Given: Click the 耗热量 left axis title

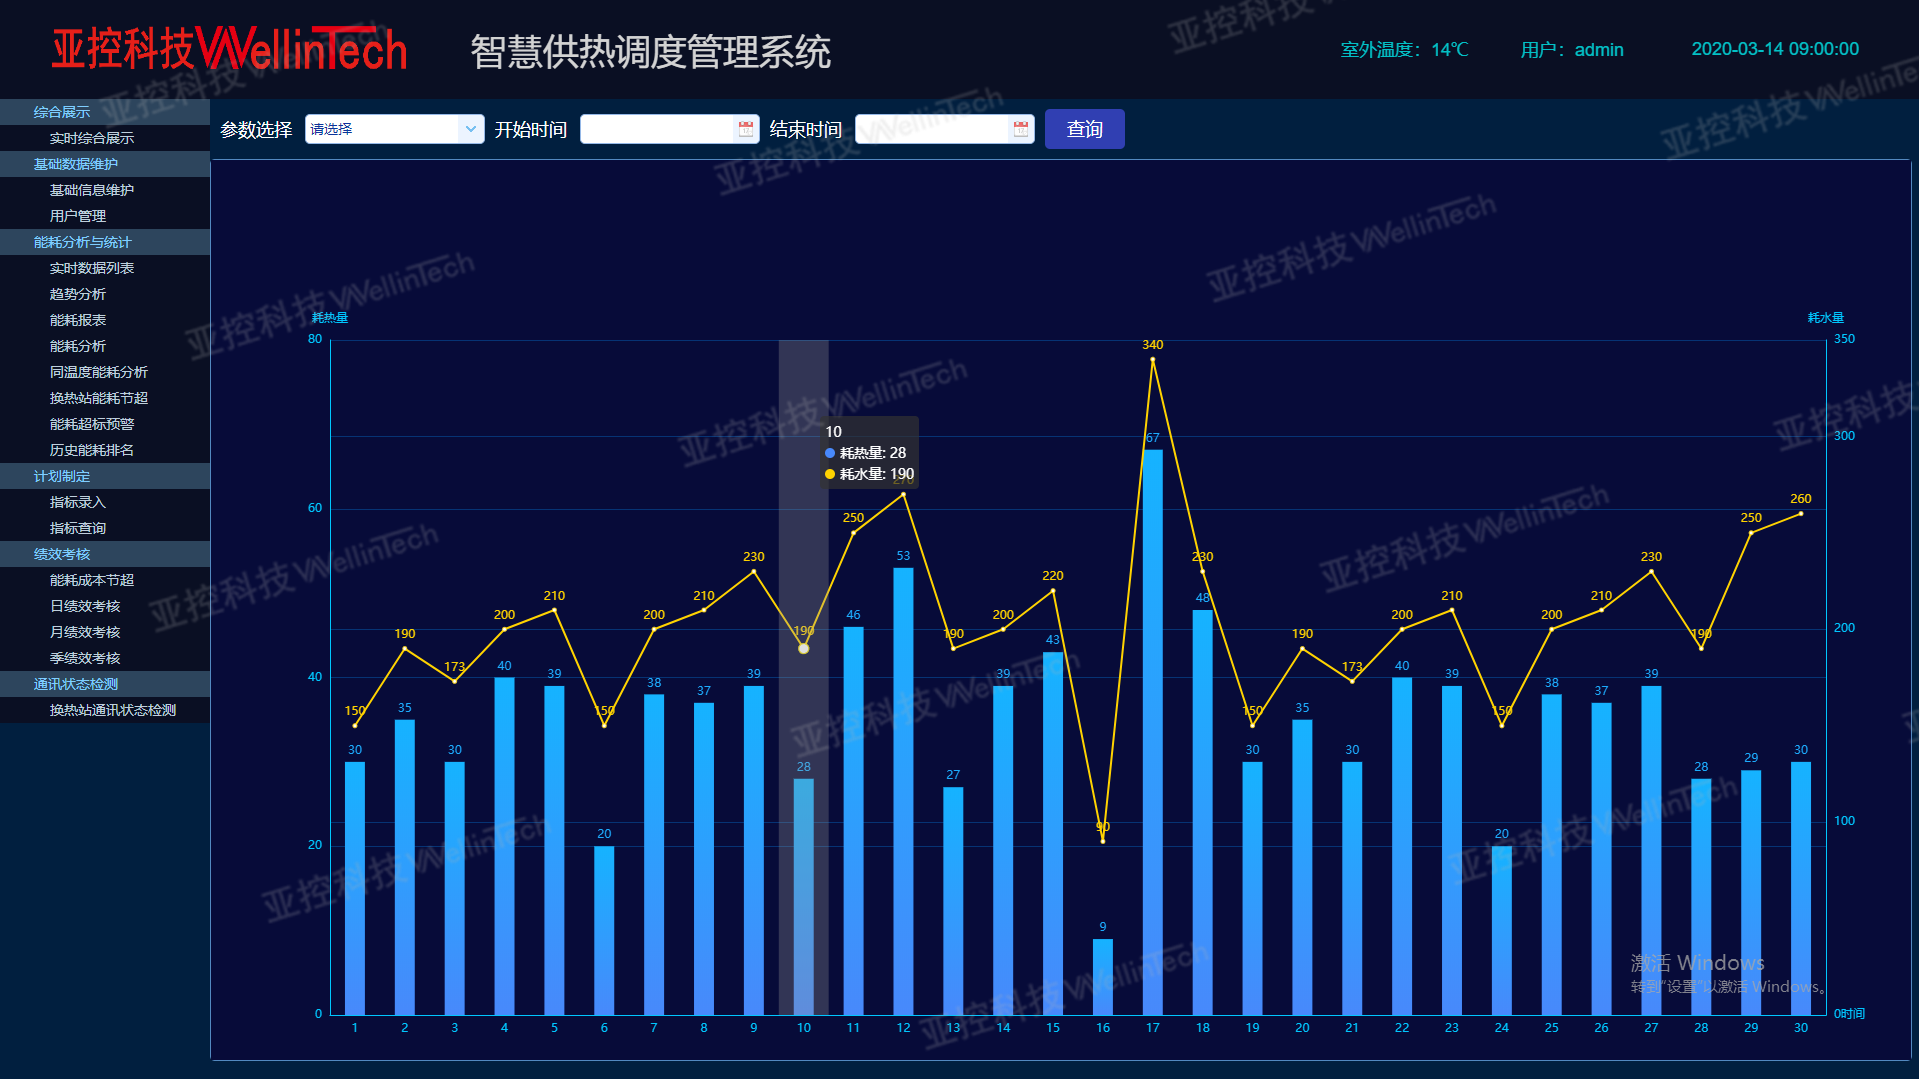Looking at the screenshot, I should click(x=330, y=318).
